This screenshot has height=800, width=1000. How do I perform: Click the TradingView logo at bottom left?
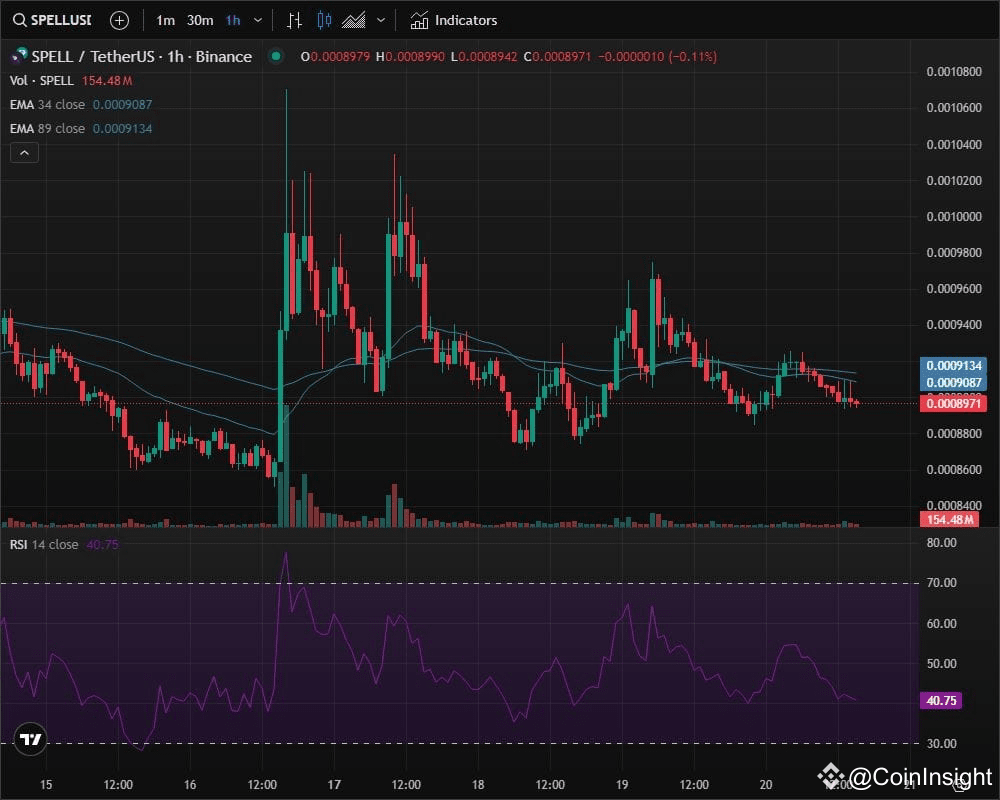[x=28, y=738]
